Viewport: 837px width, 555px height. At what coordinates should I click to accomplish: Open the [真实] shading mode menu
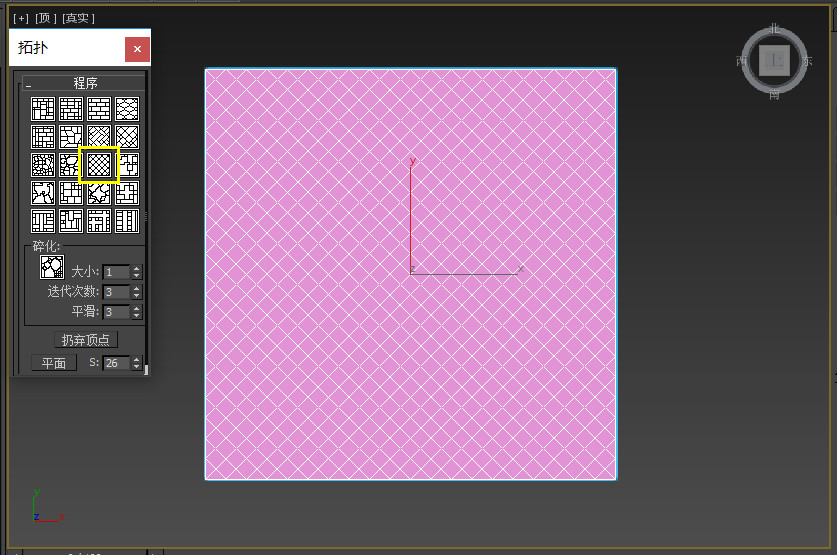[x=78, y=18]
